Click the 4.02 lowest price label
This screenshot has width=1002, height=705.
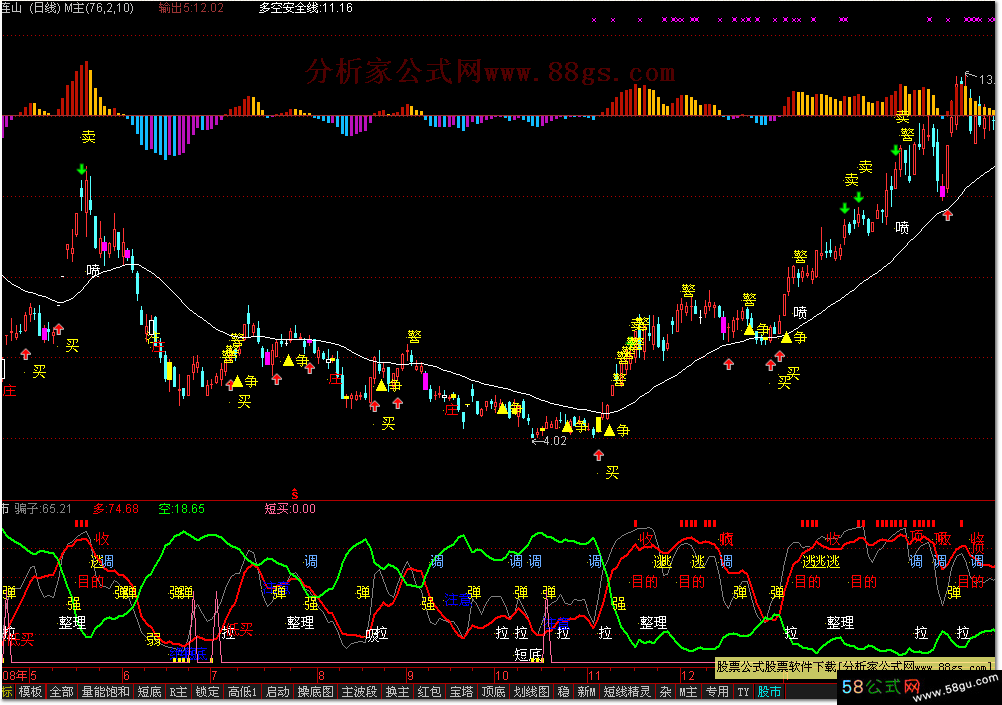(555, 440)
